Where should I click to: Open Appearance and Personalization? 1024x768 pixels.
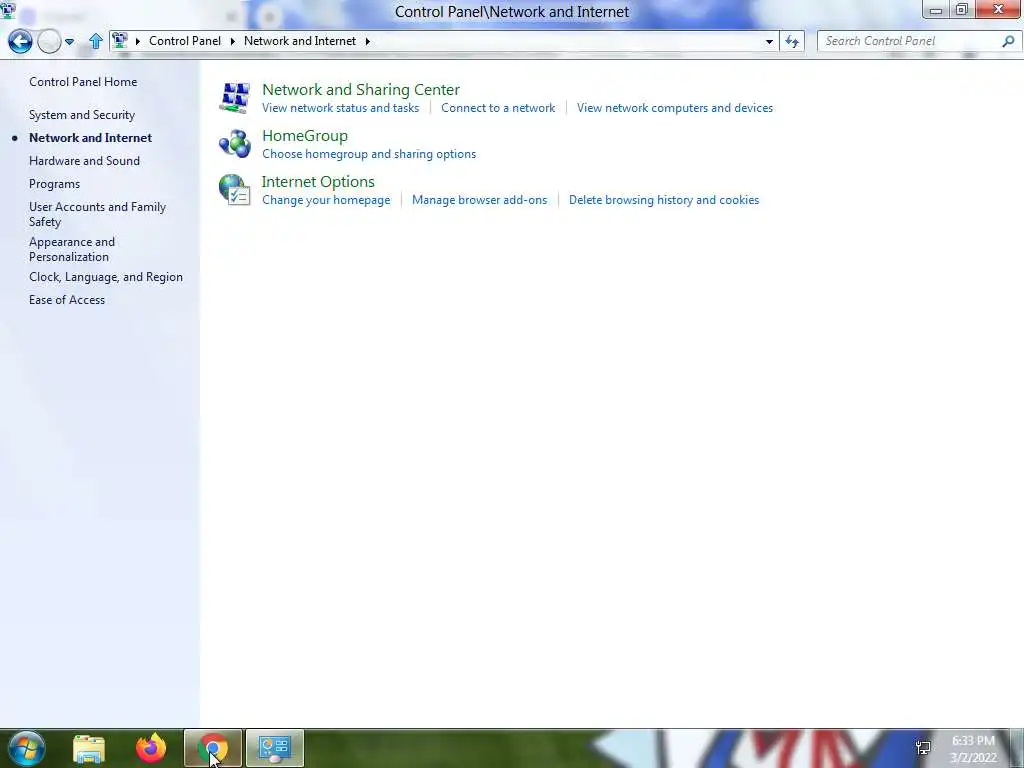coord(72,249)
